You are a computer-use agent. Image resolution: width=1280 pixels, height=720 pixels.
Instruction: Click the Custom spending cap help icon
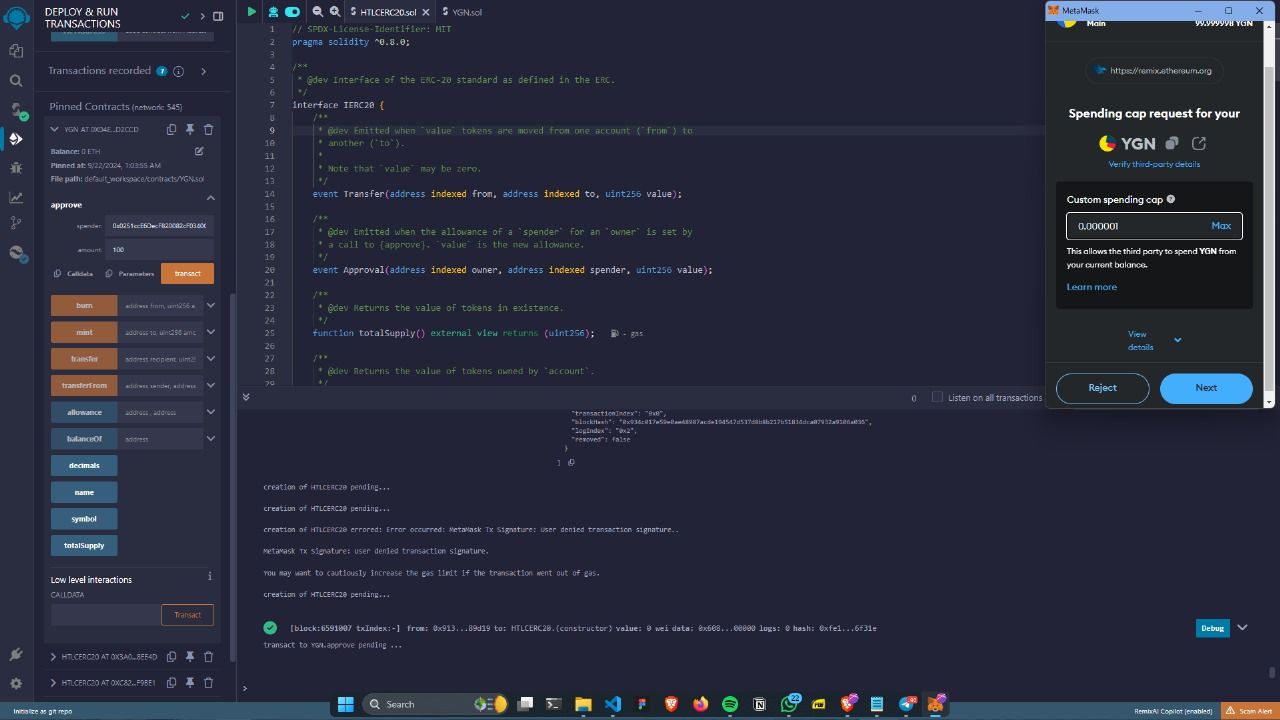(x=1171, y=199)
